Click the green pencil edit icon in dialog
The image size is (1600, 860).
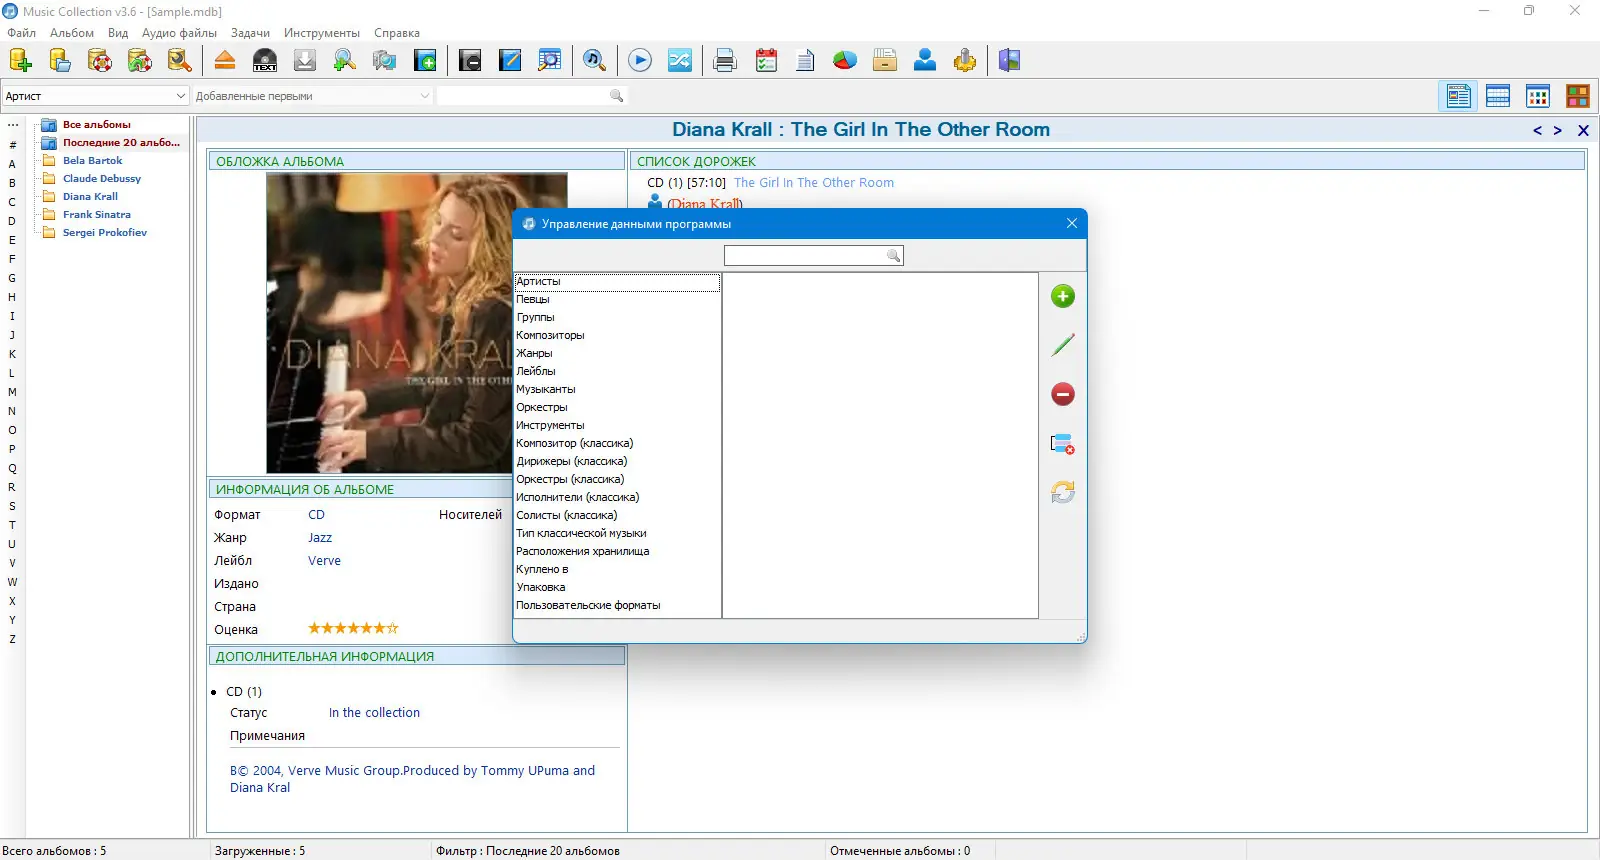point(1063,345)
